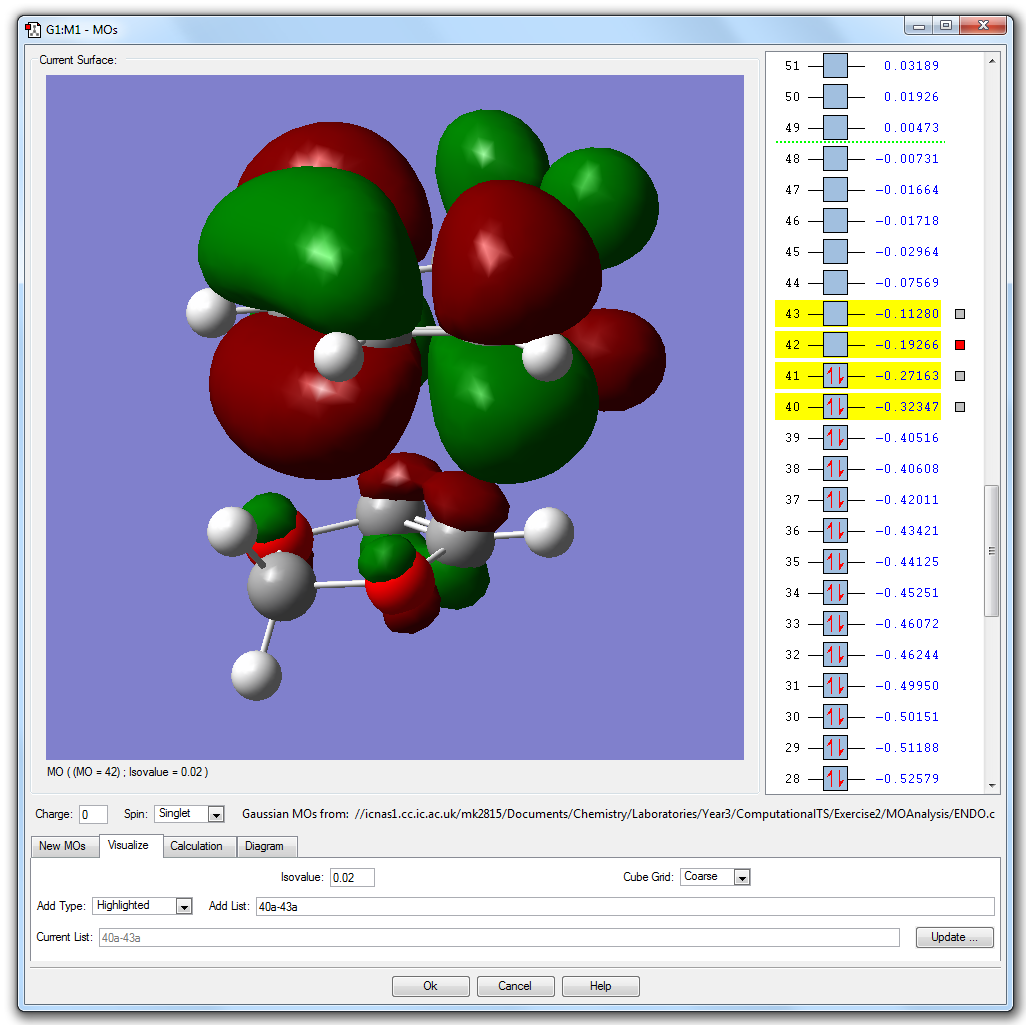Click orbital list scrollbar down arrow

(x=992, y=785)
